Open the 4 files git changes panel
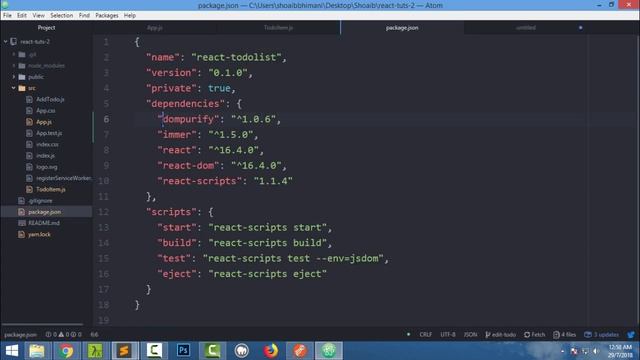Viewport: 640px width, 360px height. [564, 335]
